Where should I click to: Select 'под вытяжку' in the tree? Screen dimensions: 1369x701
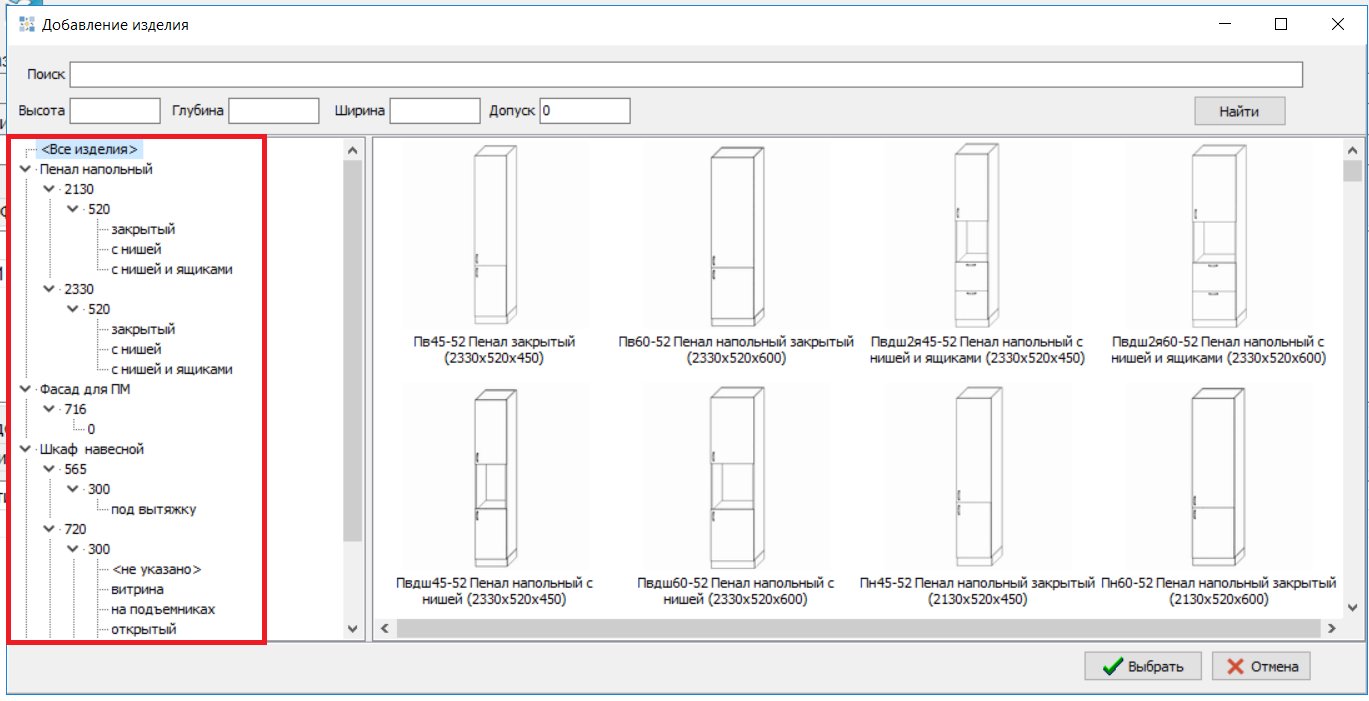pyautogui.click(x=153, y=509)
